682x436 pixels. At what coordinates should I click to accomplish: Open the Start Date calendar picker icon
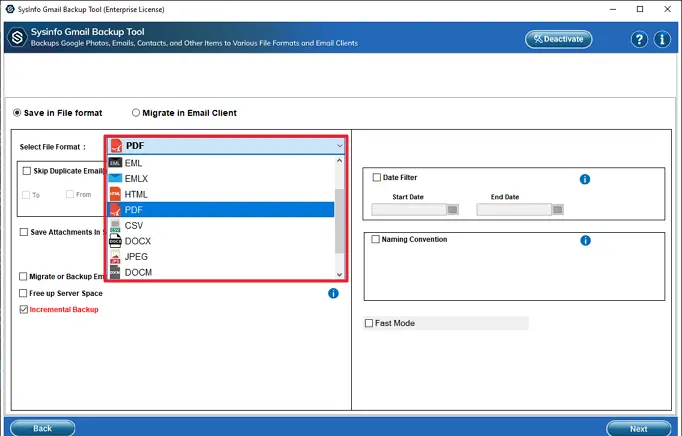453,210
